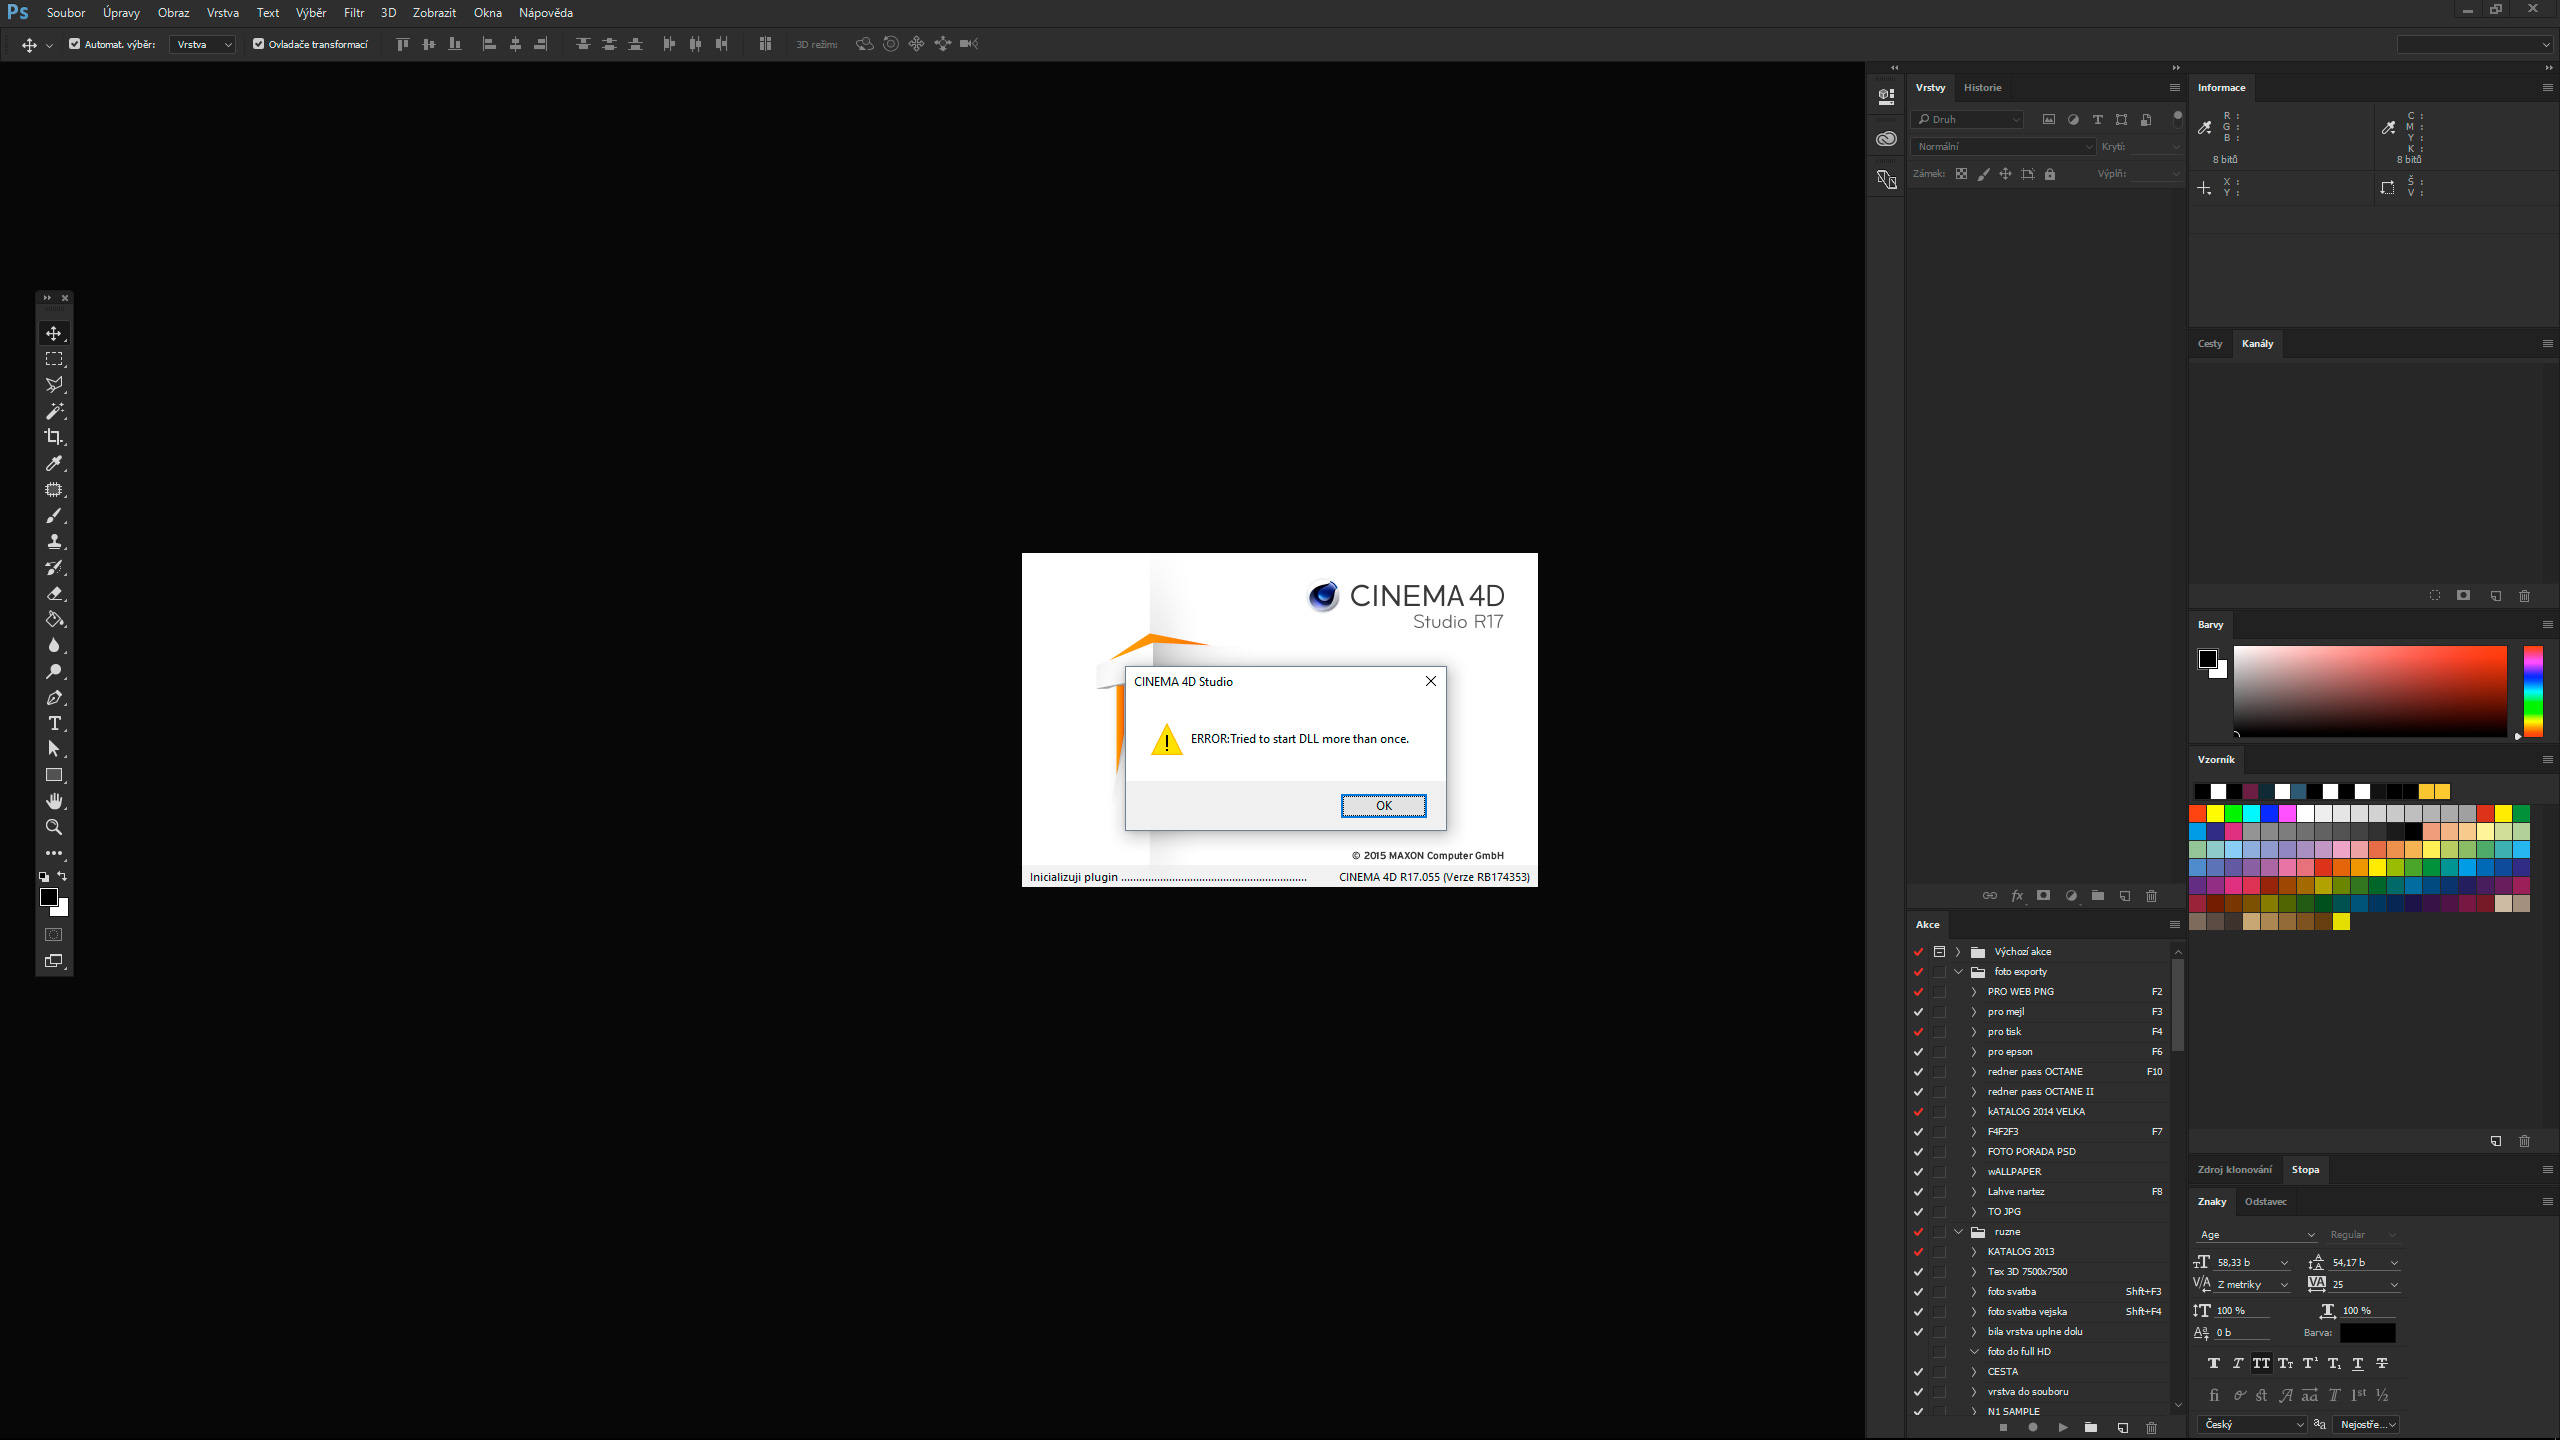Open the Age font family dropdown

click(2257, 1235)
